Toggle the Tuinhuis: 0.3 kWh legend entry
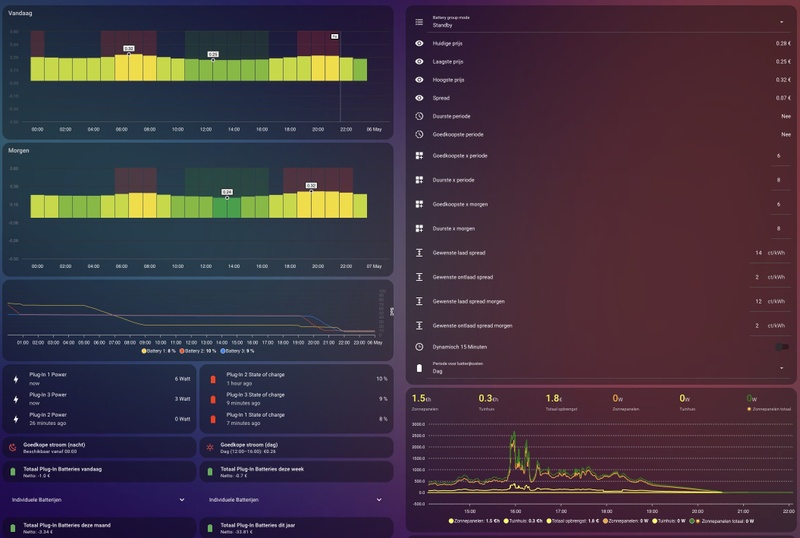The image size is (800, 538). click(x=523, y=521)
